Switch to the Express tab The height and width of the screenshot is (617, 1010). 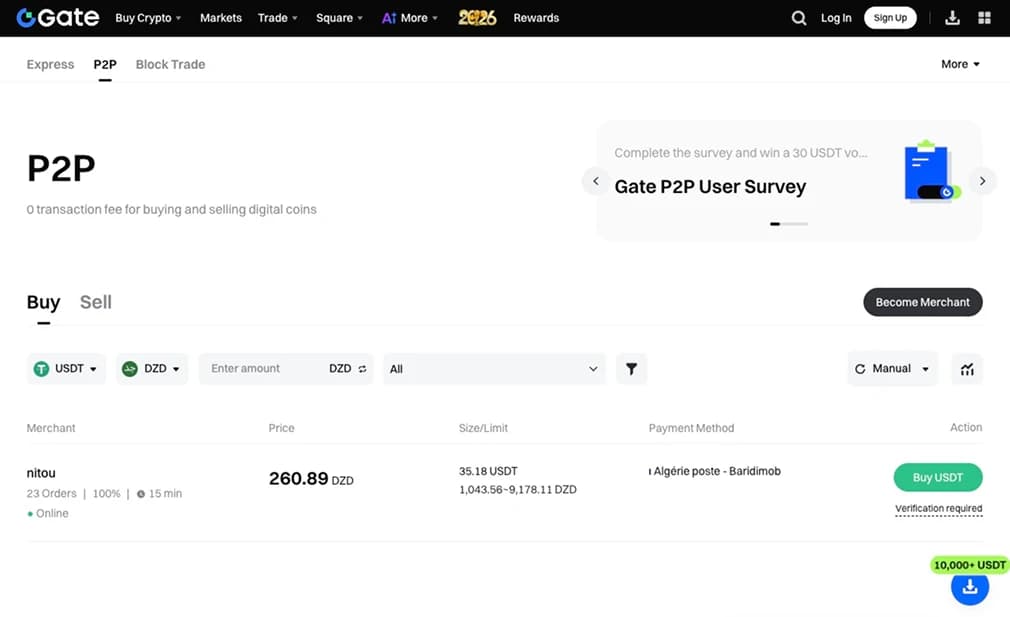(x=50, y=64)
